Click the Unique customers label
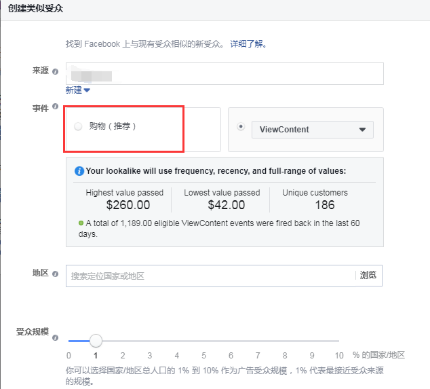 pyautogui.click(x=315, y=193)
